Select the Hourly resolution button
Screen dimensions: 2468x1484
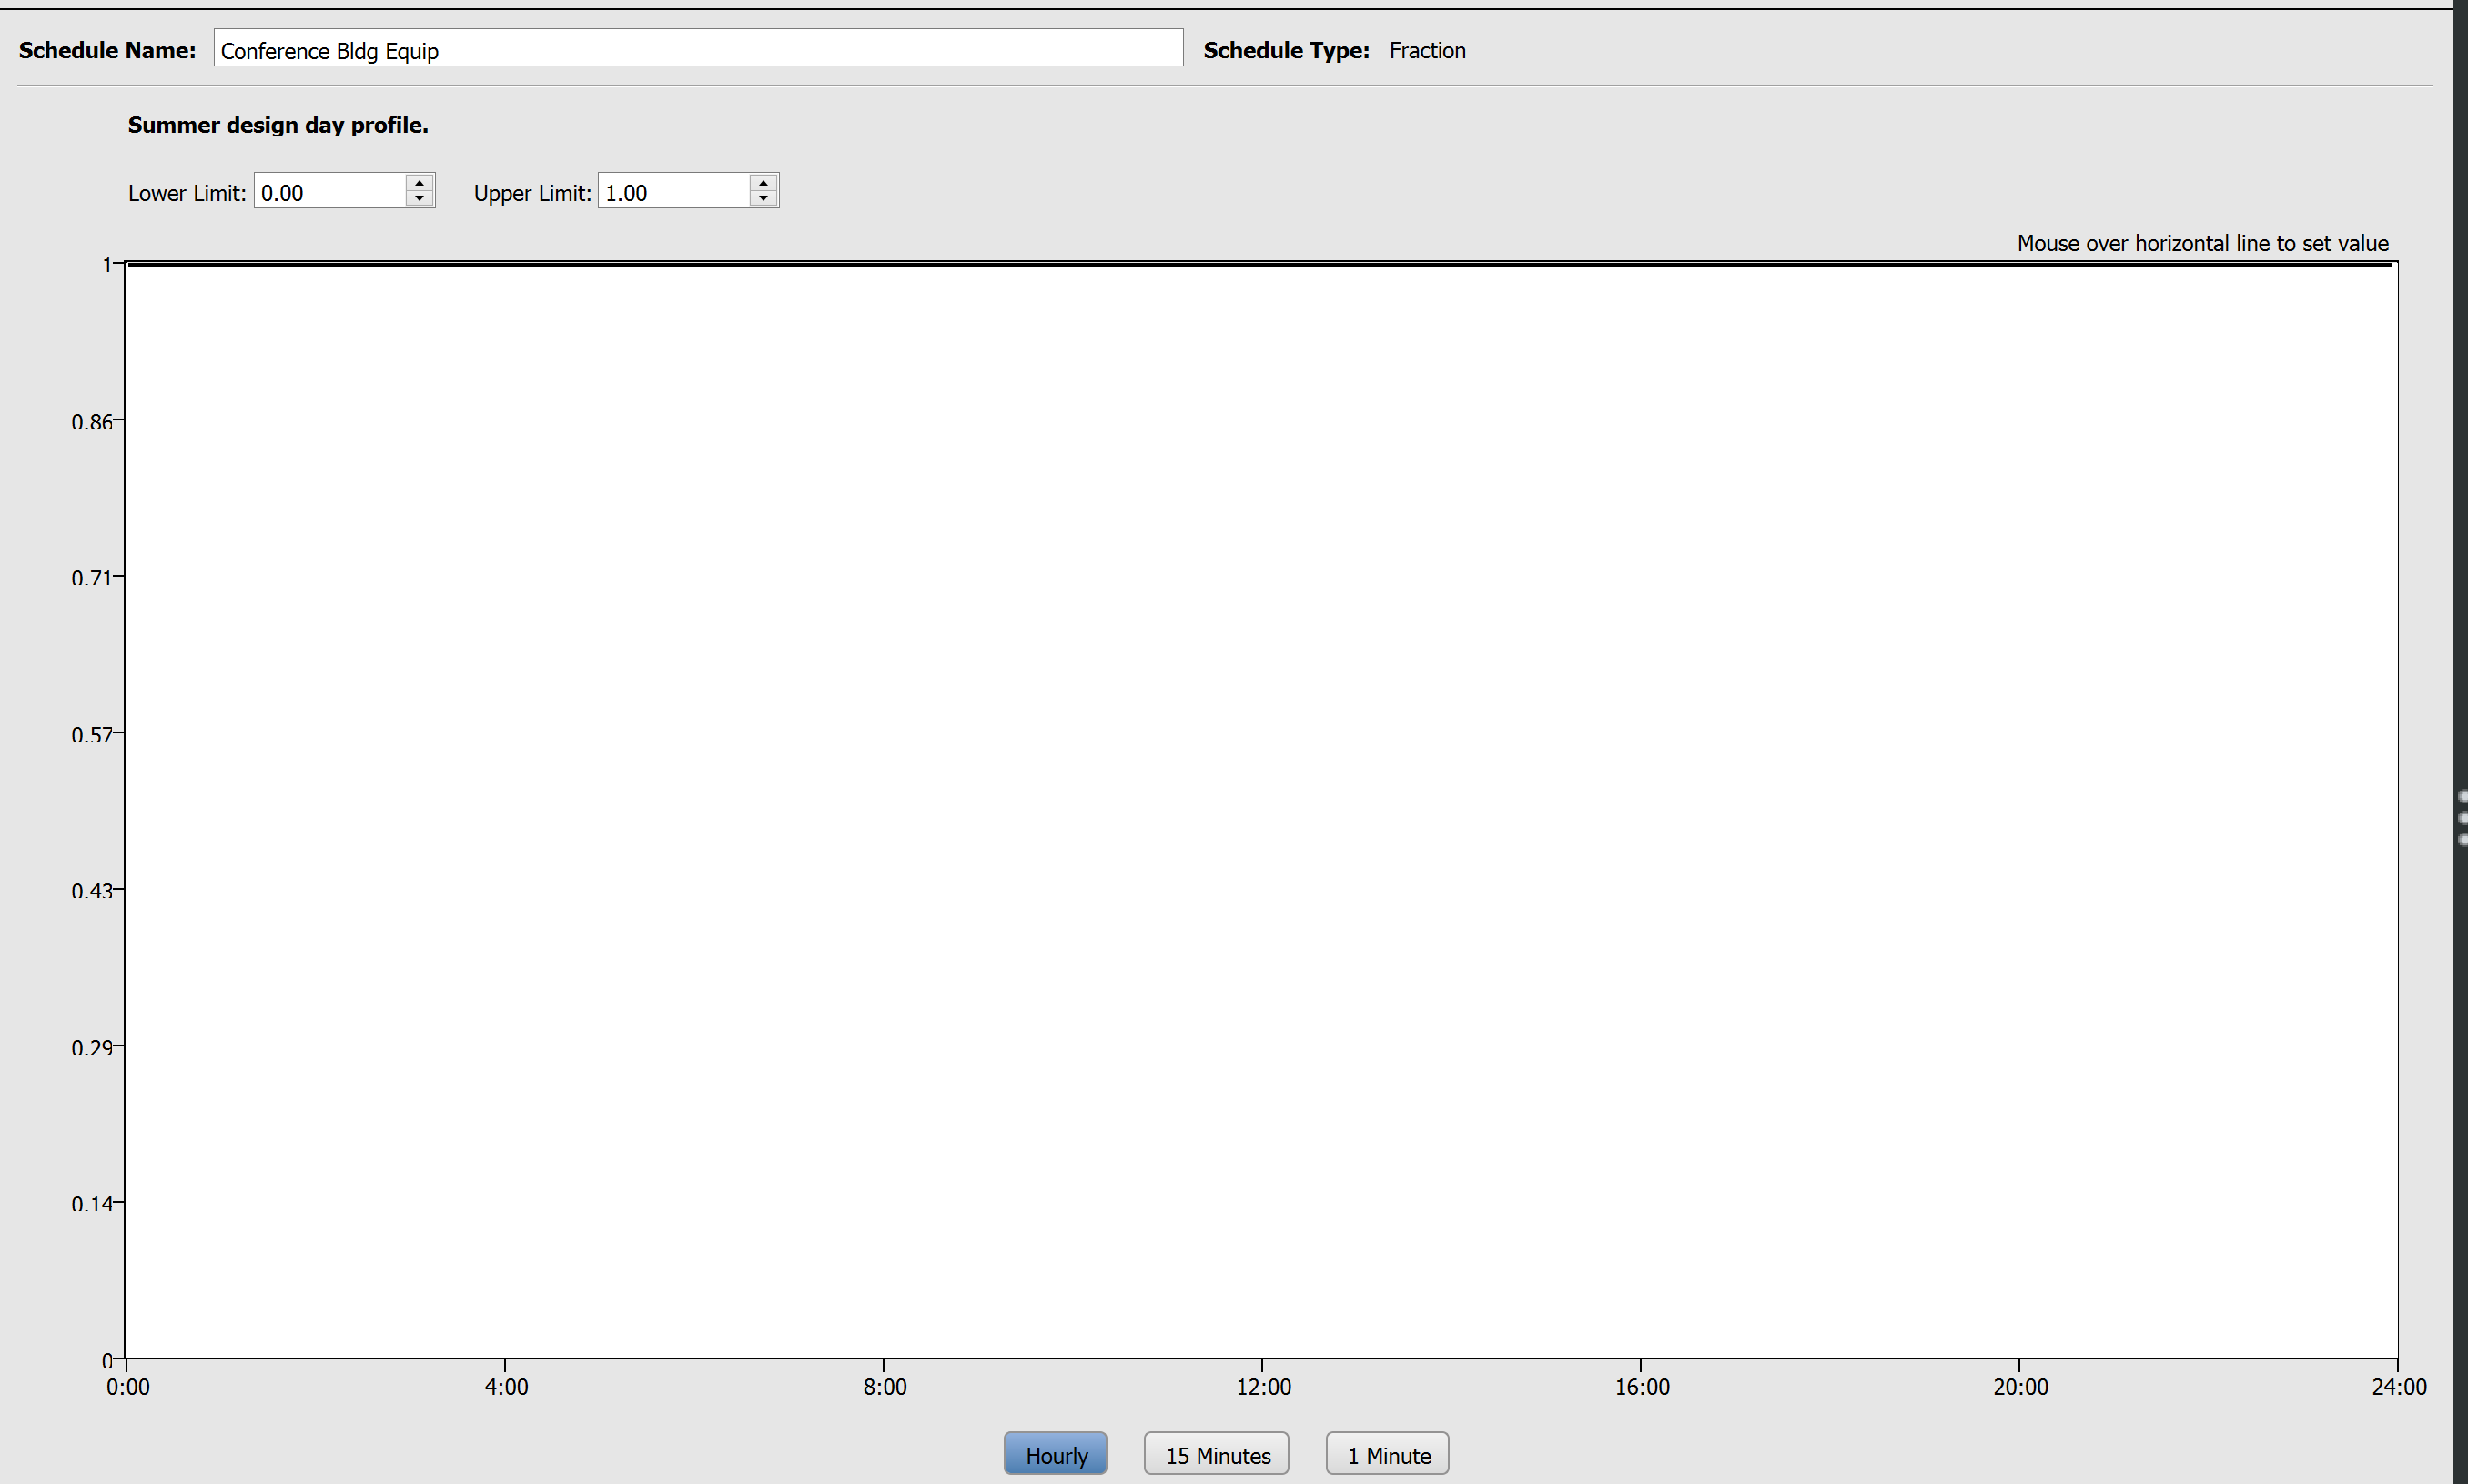pos(1055,1453)
